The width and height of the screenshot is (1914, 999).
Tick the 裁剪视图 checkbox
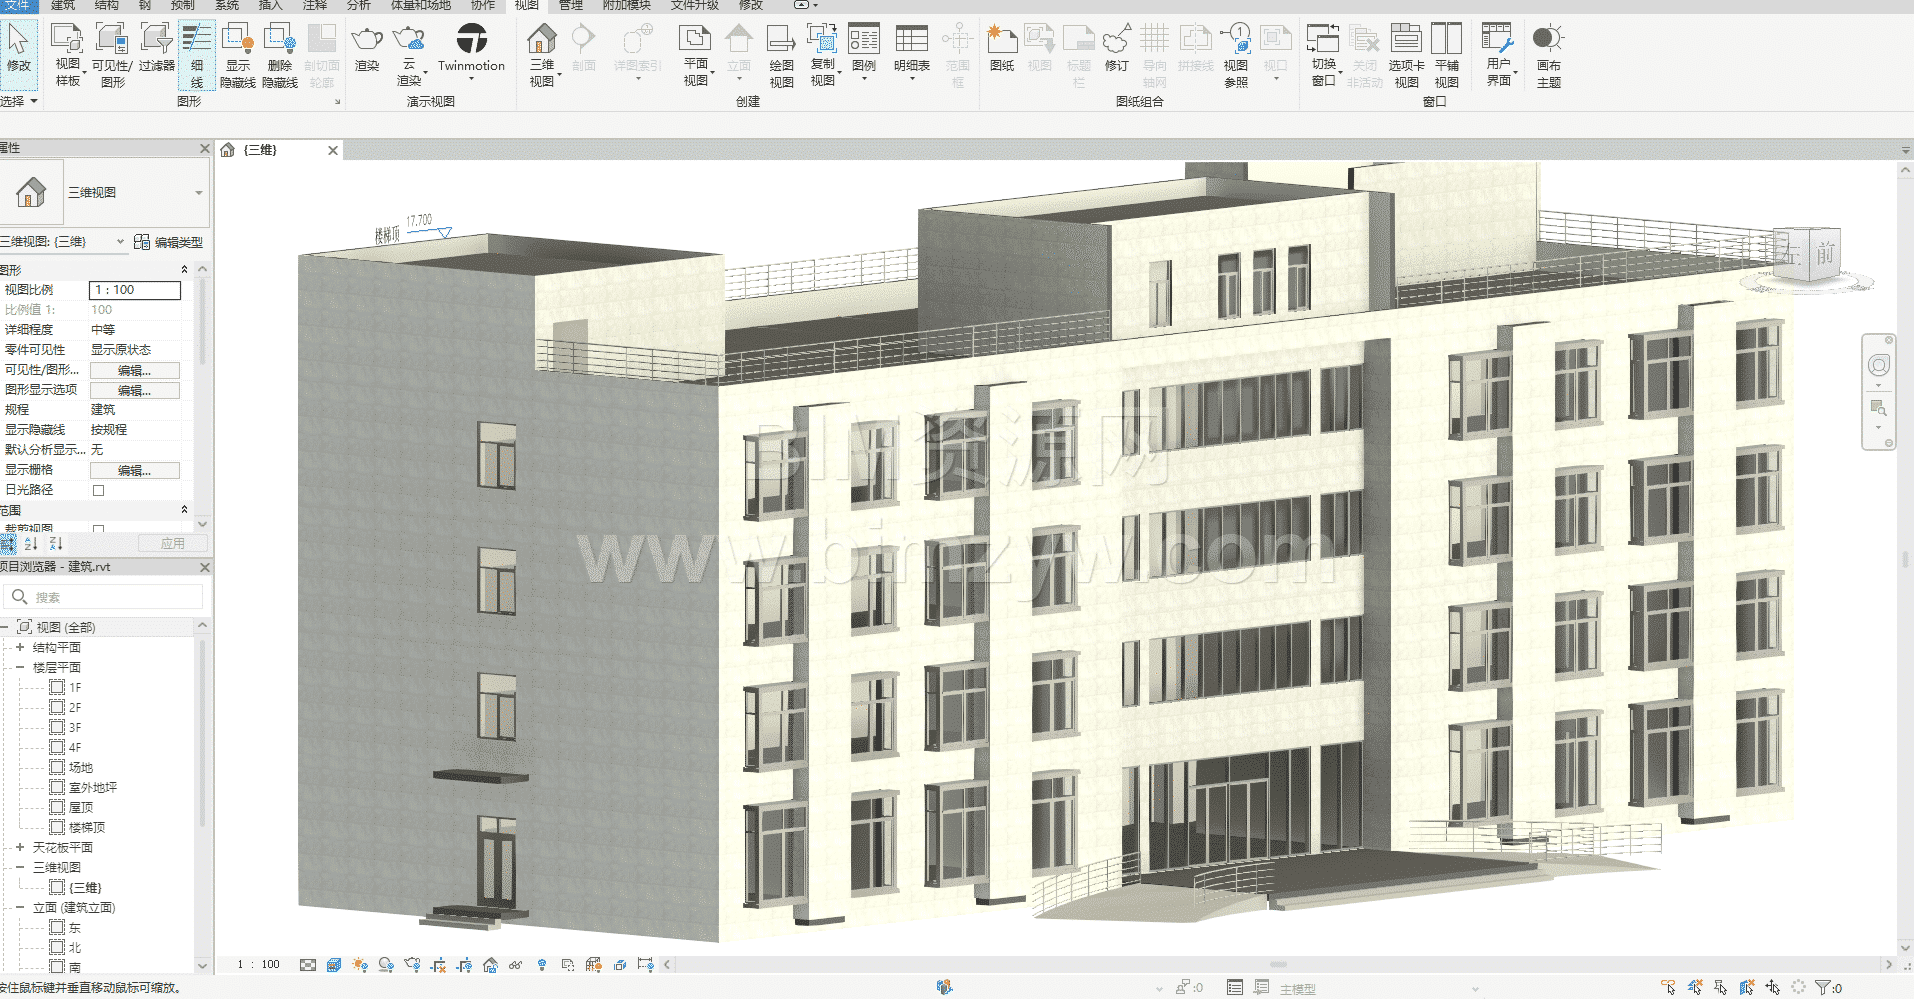[x=98, y=528]
